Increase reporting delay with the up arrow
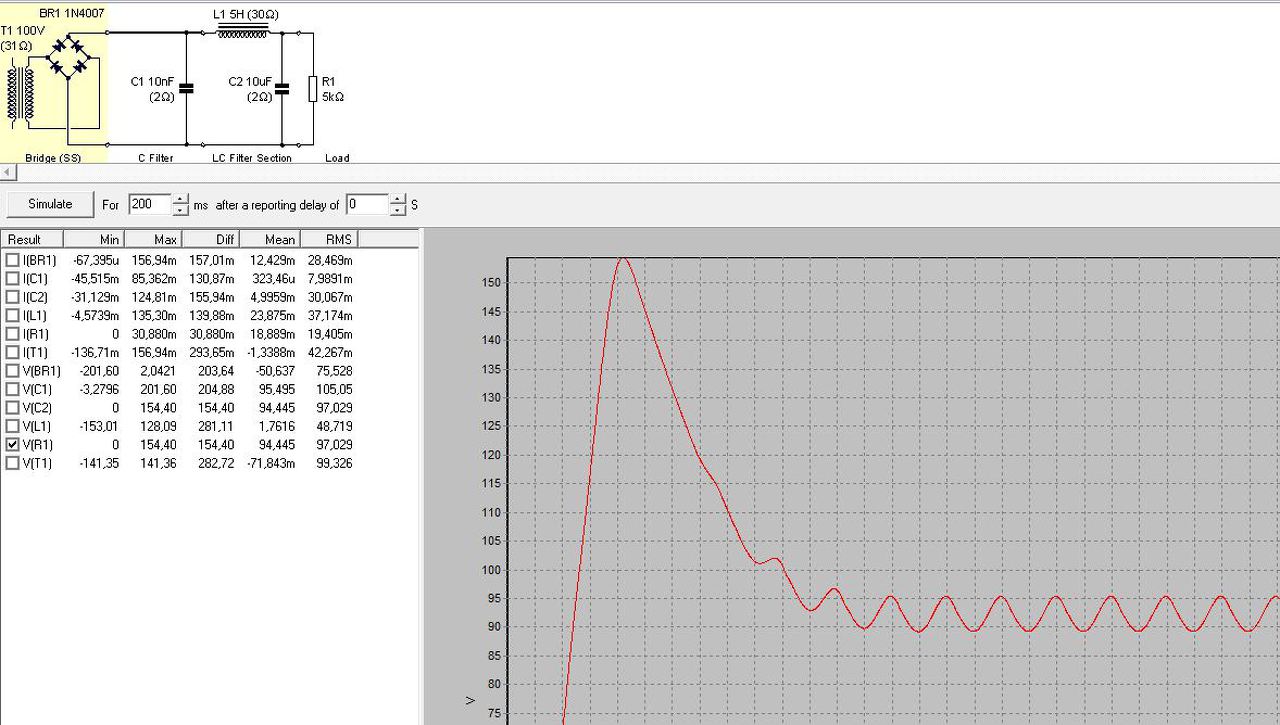The height and width of the screenshot is (725, 1280). click(x=398, y=199)
